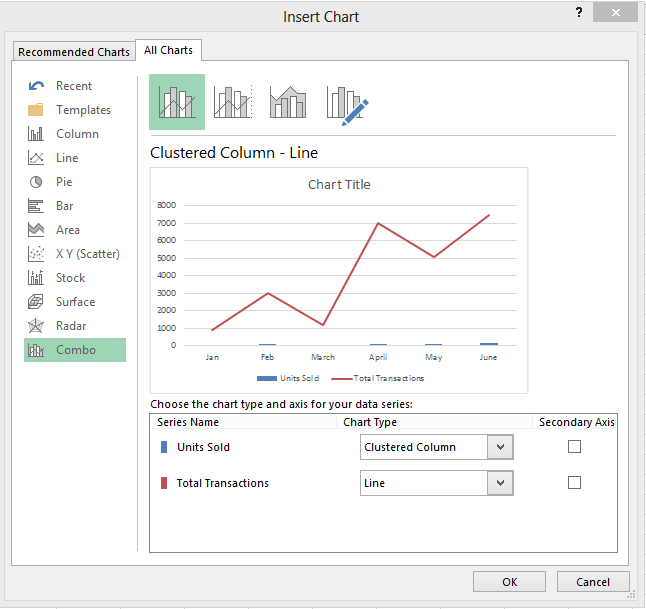The width and height of the screenshot is (646, 609).
Task: Switch to Recommended Charts tab
Action: point(74,52)
